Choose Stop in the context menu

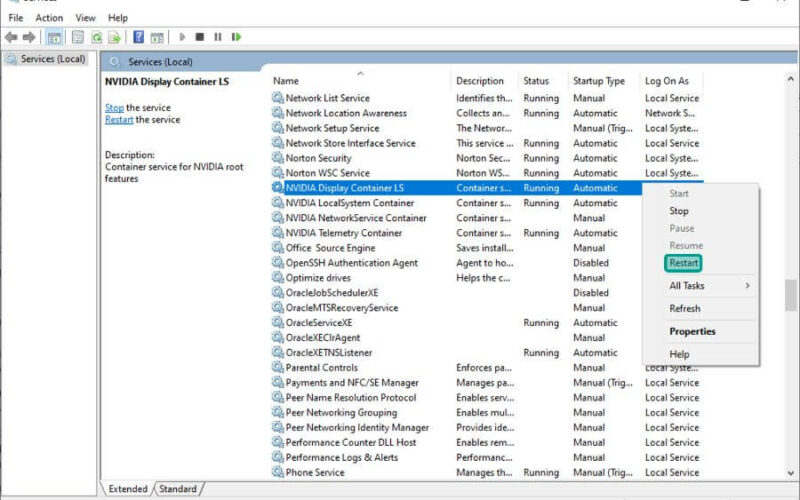point(701,211)
